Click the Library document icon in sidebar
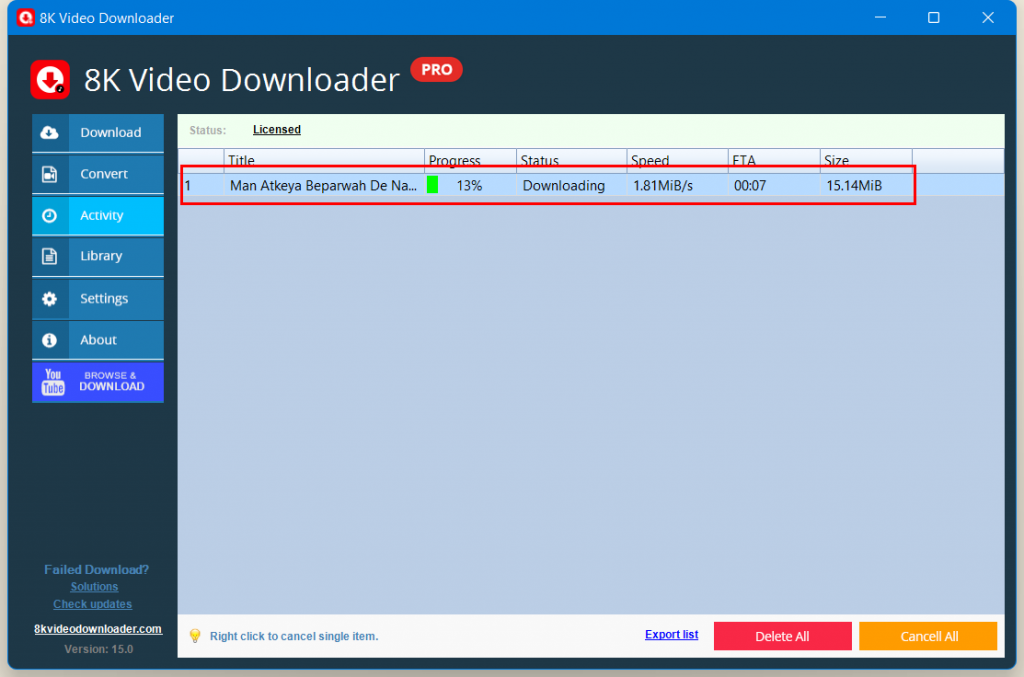This screenshot has height=677, width=1024. point(50,256)
